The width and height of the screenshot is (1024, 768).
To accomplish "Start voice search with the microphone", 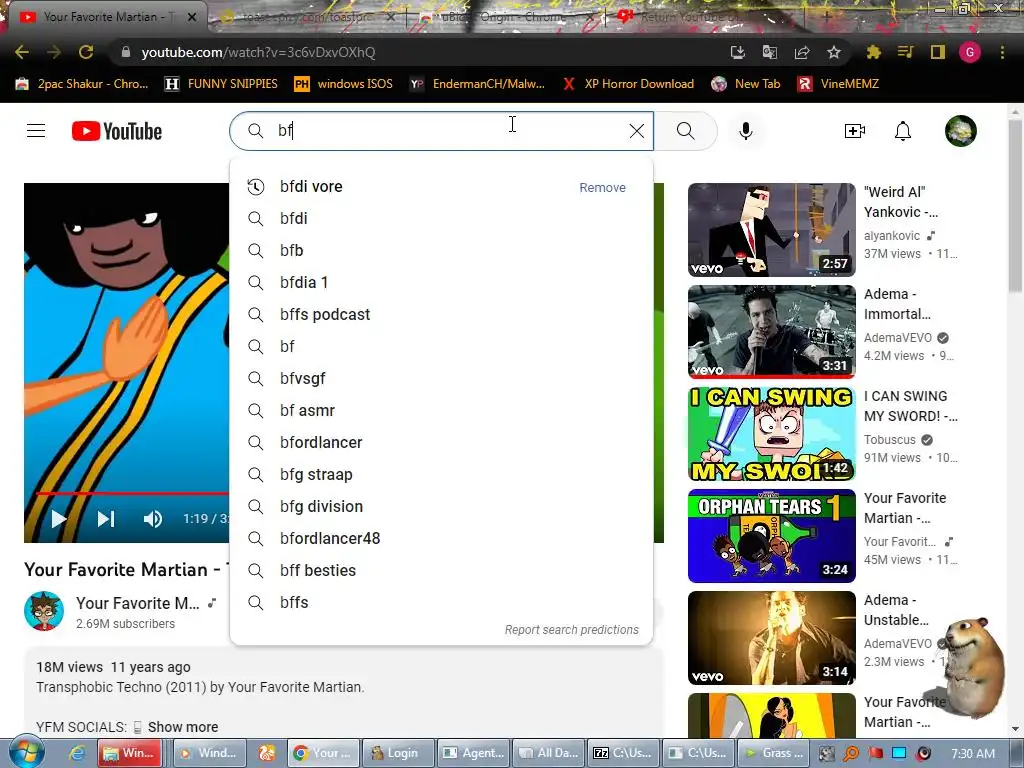I will [x=746, y=131].
